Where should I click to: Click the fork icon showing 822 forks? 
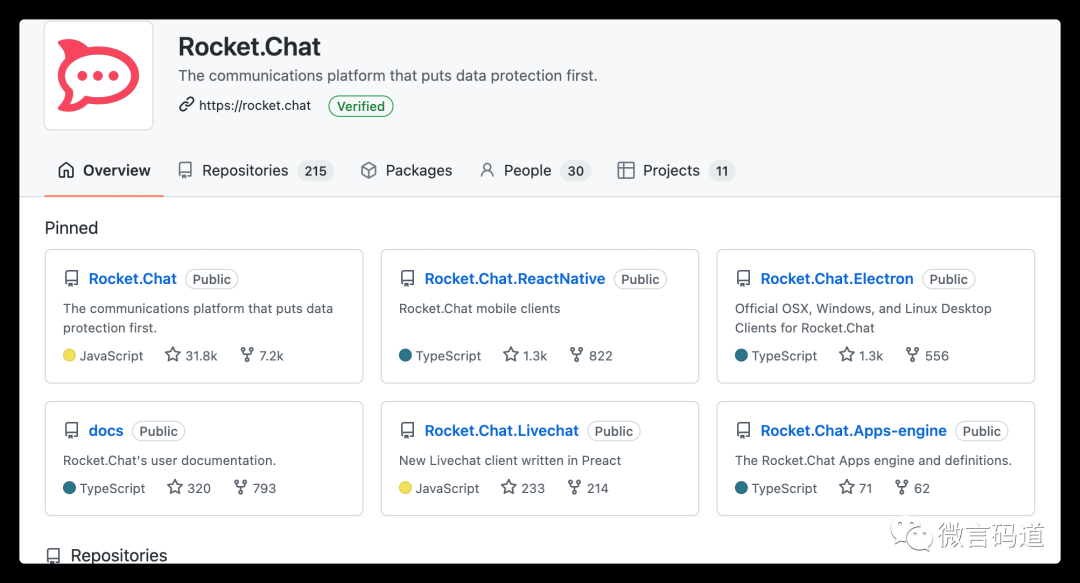pos(577,355)
